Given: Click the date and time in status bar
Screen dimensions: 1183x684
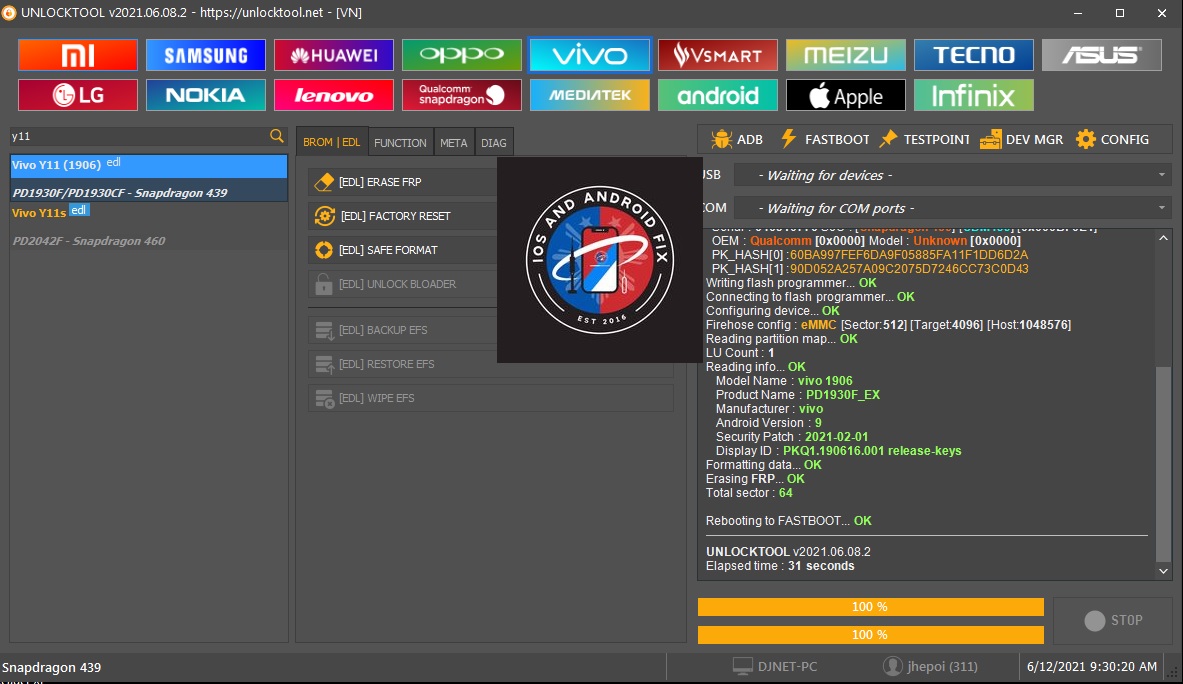Looking at the screenshot, I should (1091, 667).
